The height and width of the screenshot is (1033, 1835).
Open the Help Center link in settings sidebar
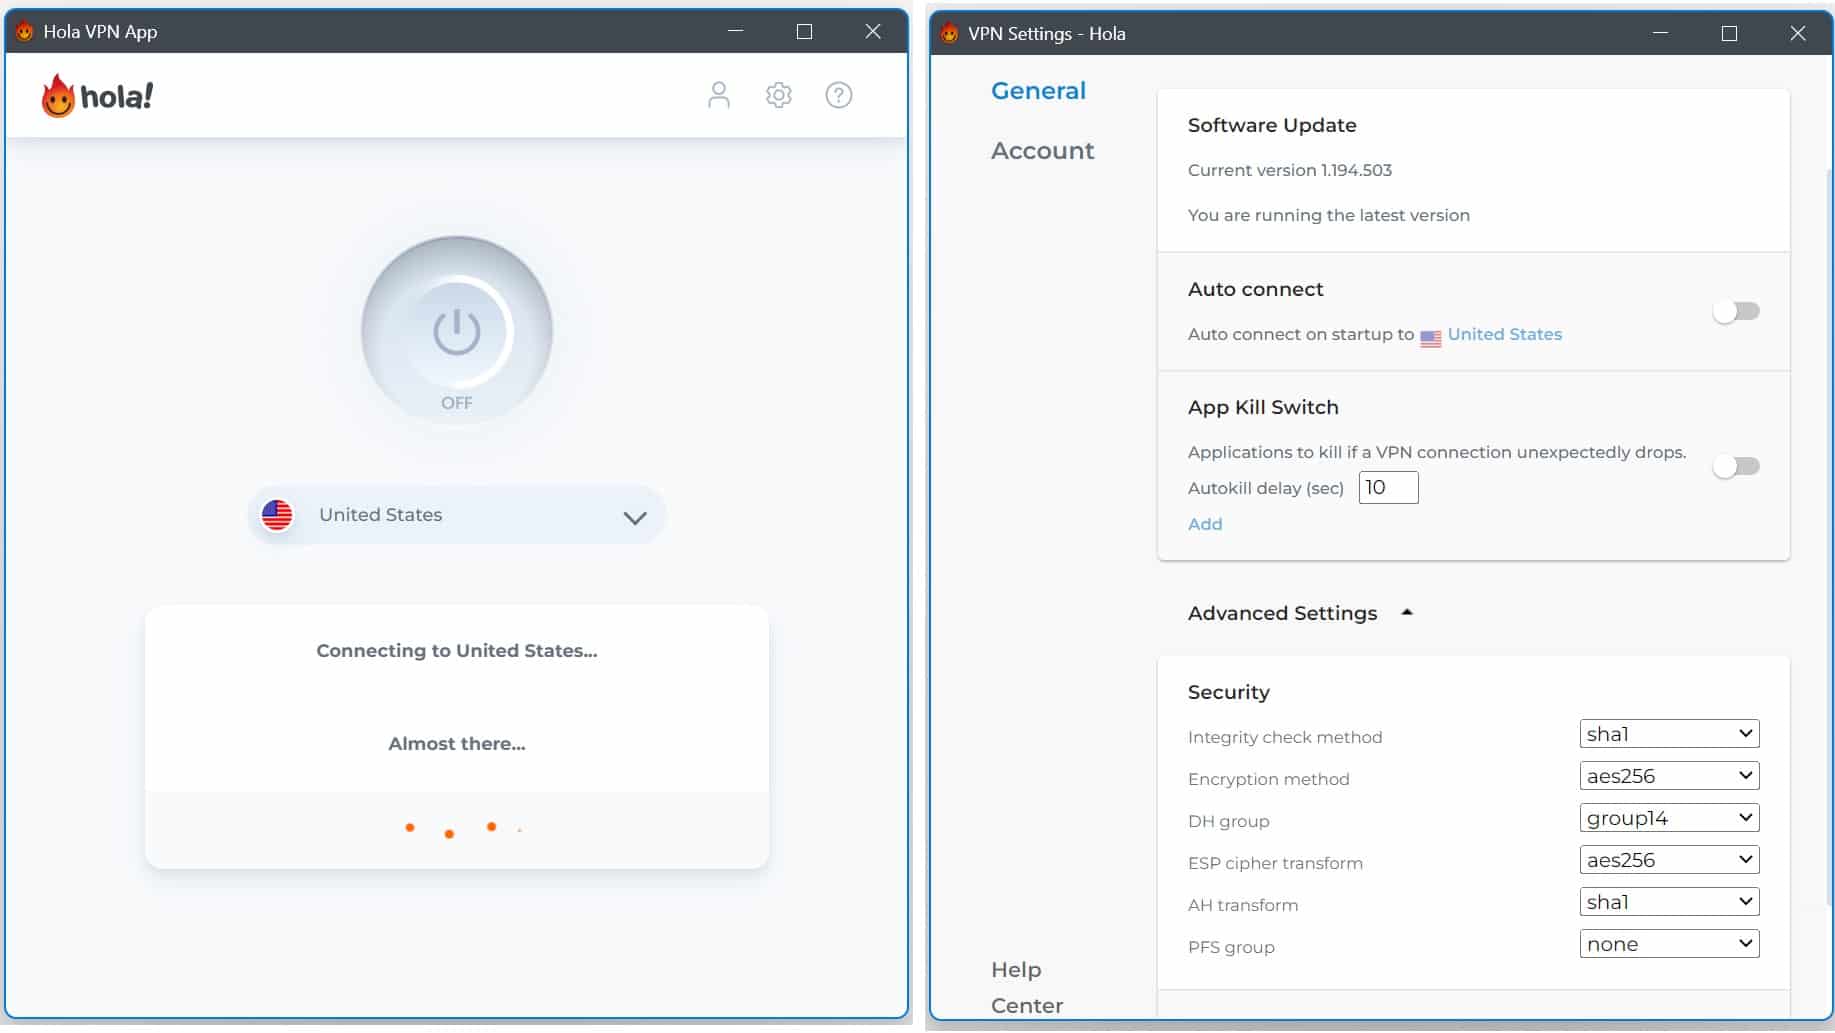click(1027, 988)
